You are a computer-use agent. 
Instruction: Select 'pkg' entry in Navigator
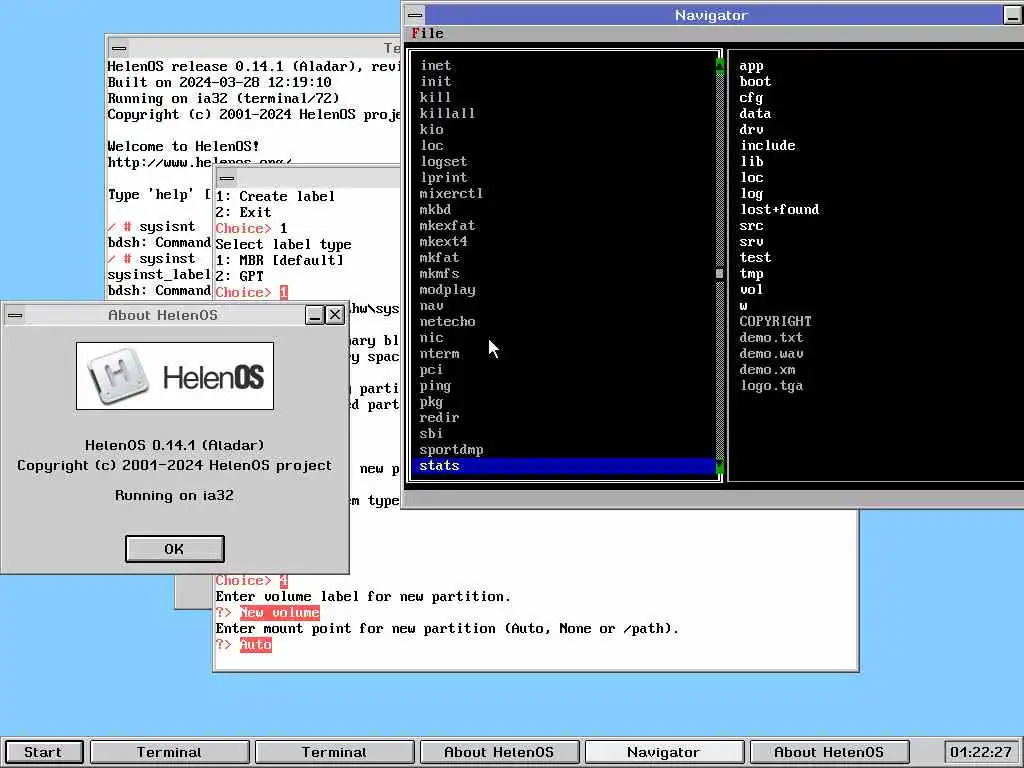click(432, 401)
